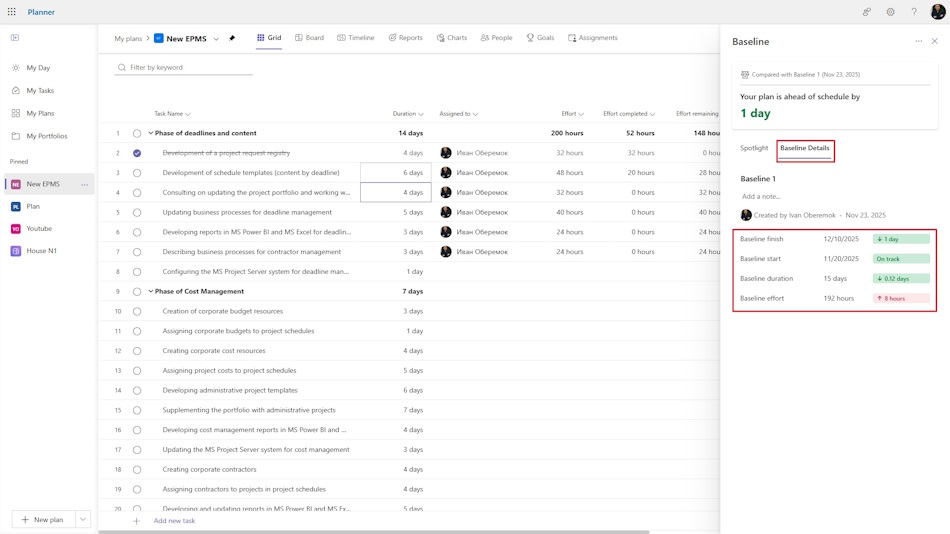The image size is (950, 534).
Task: Mark Consulting on updating project portfolio task complete
Action: [137, 193]
